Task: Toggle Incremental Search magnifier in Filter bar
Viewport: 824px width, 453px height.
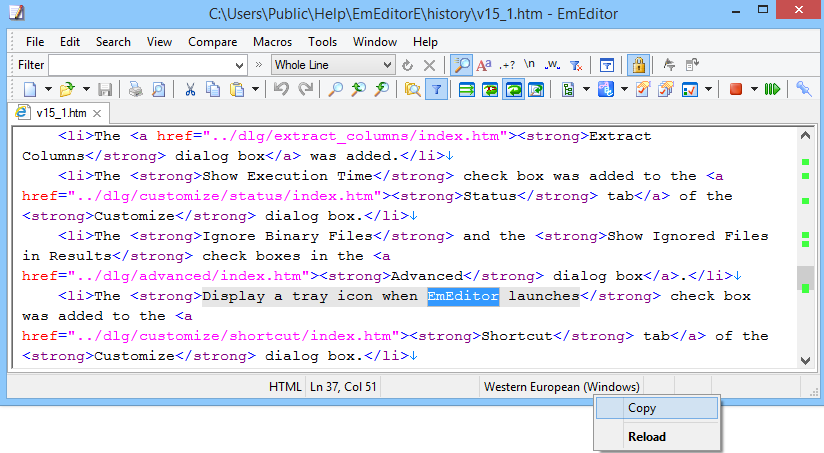Action: 461,65
